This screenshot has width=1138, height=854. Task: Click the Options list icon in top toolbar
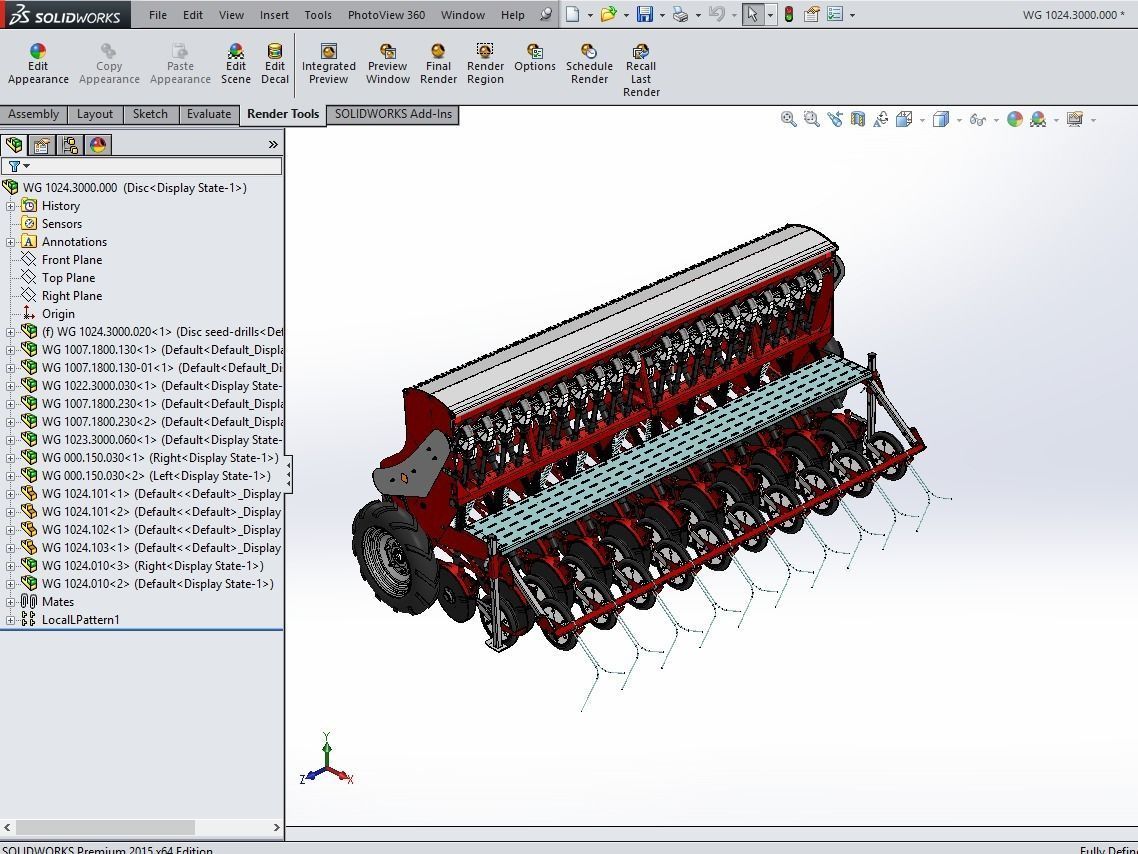(x=835, y=14)
